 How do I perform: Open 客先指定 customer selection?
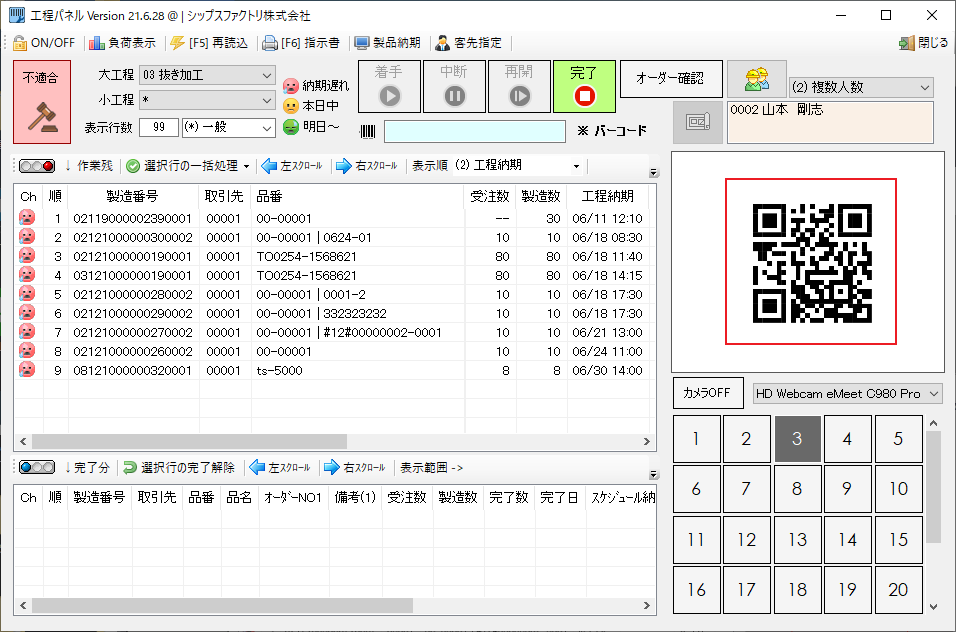[469, 43]
